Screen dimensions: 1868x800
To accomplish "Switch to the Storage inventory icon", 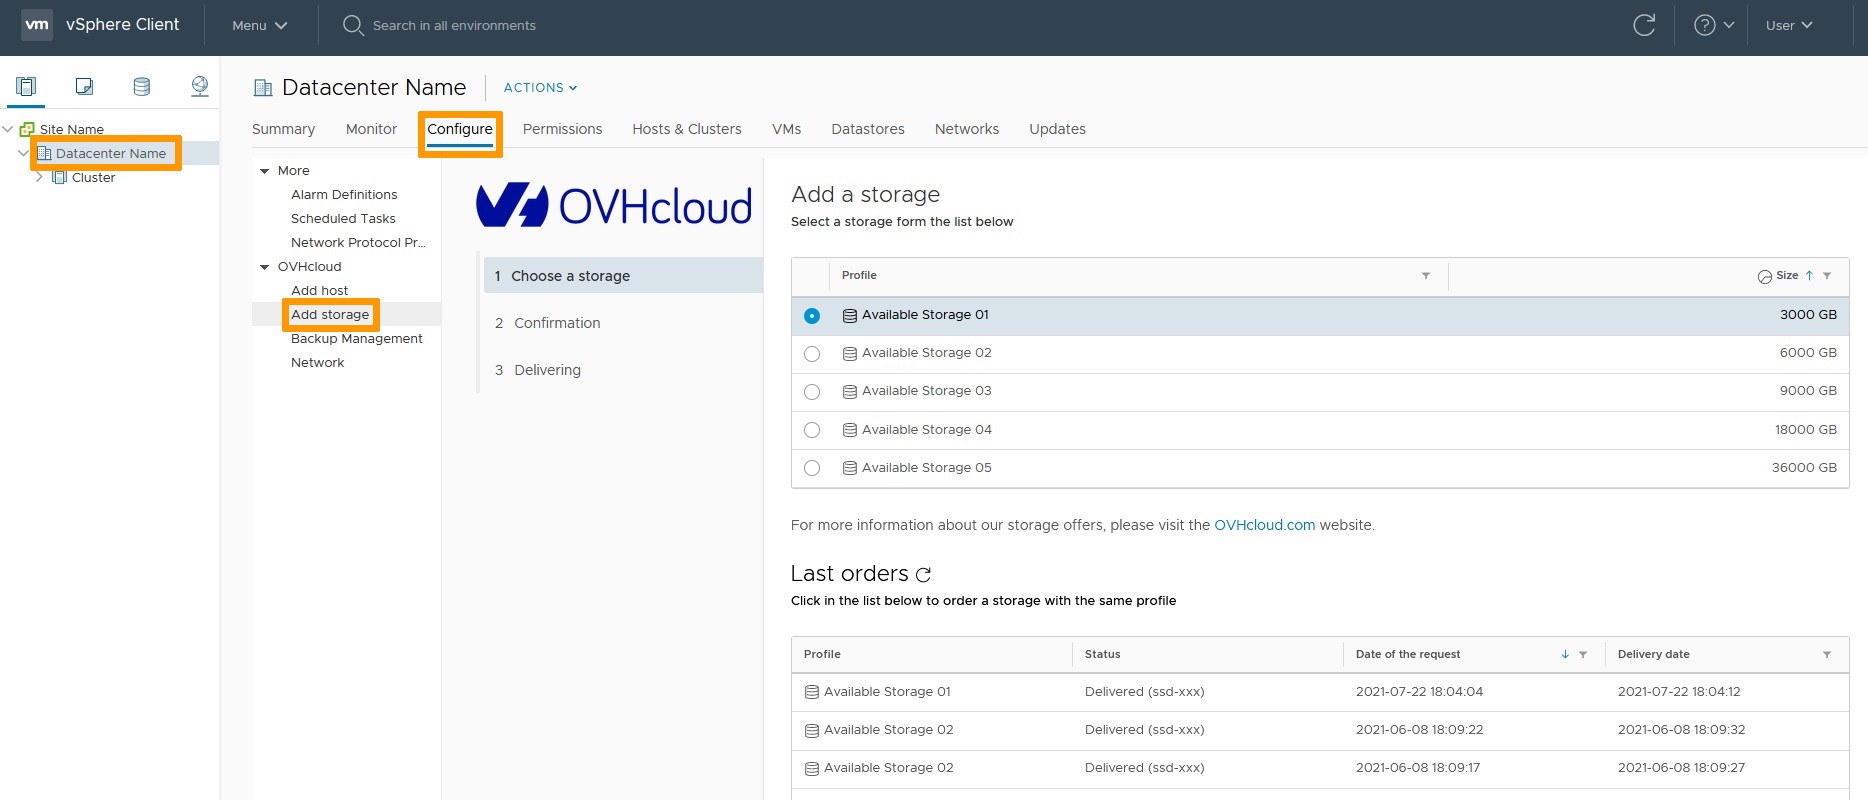I will 142,87.
